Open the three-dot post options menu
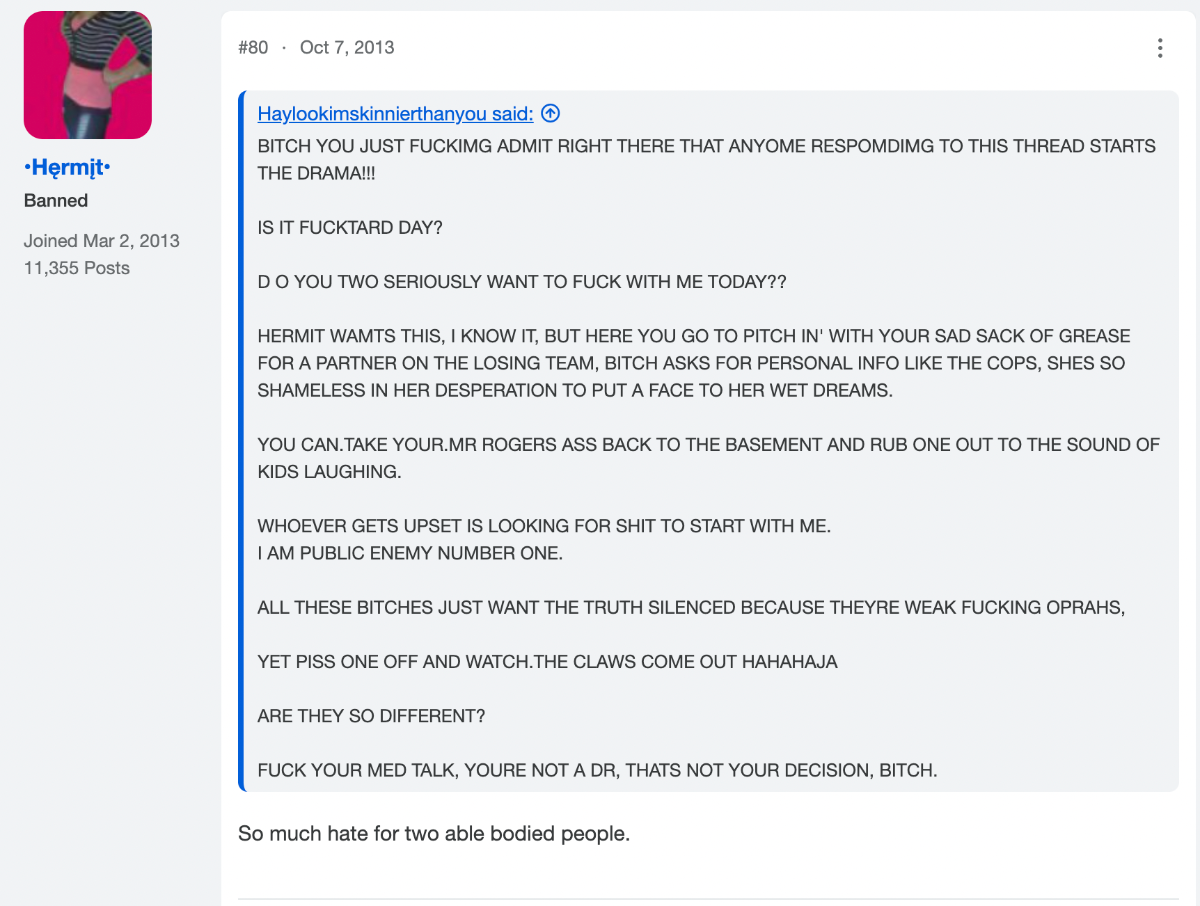 (x=1160, y=48)
